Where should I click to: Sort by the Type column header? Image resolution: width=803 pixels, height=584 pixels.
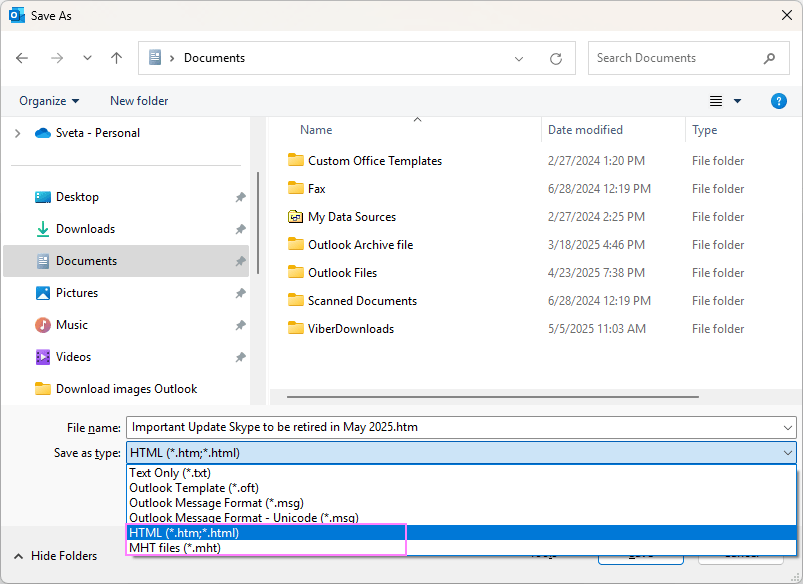[x=704, y=130]
